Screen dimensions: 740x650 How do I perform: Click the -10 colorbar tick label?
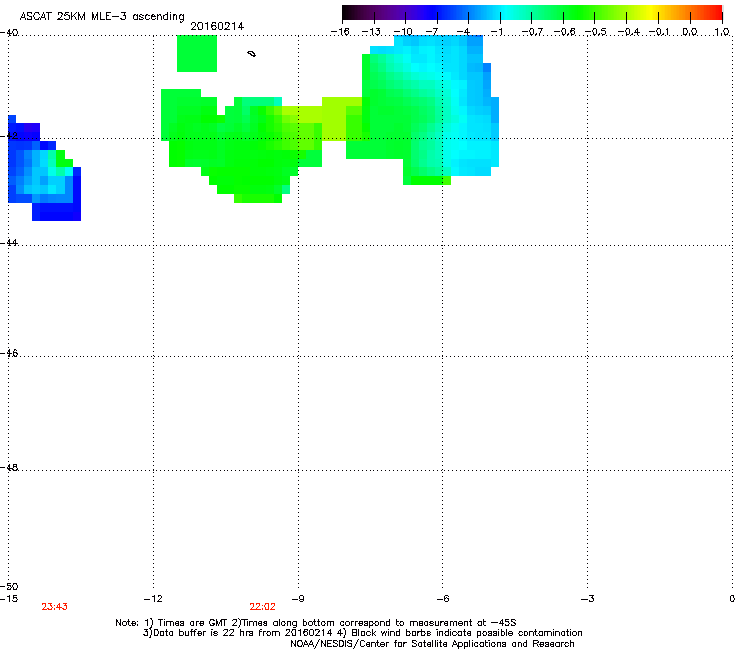(x=403, y=32)
